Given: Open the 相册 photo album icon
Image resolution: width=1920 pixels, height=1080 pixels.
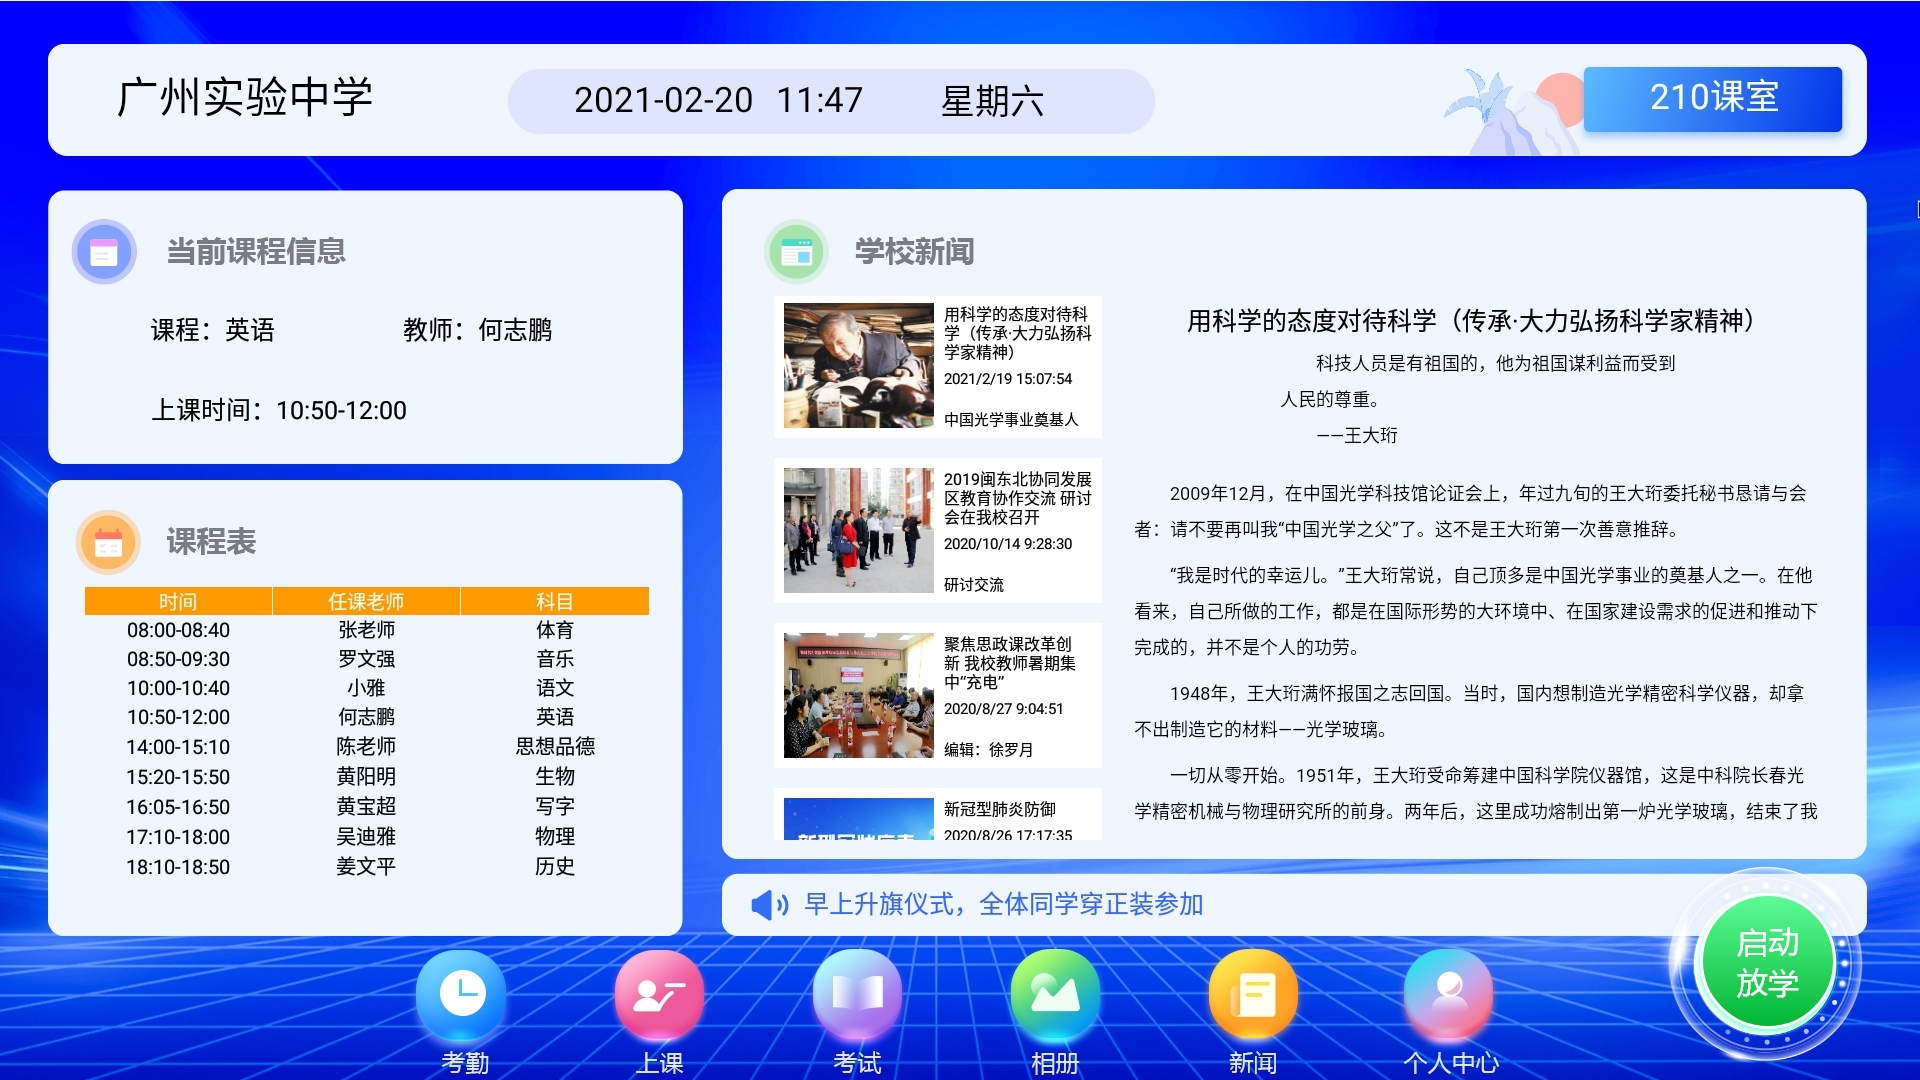Looking at the screenshot, I should point(1055,994).
